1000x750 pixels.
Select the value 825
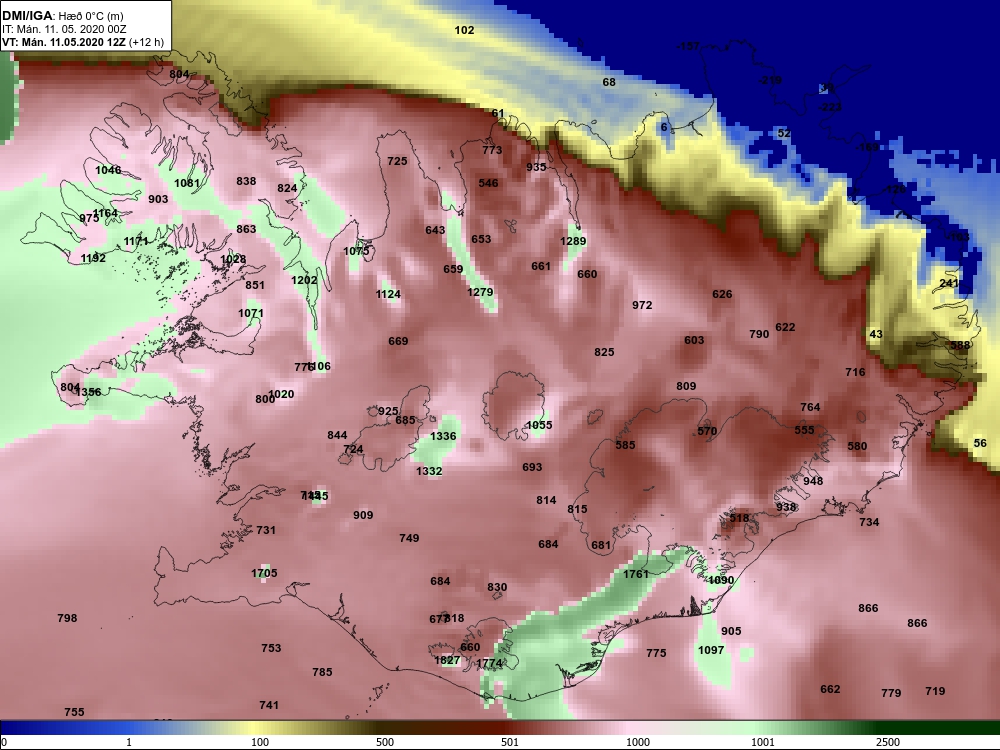point(604,352)
